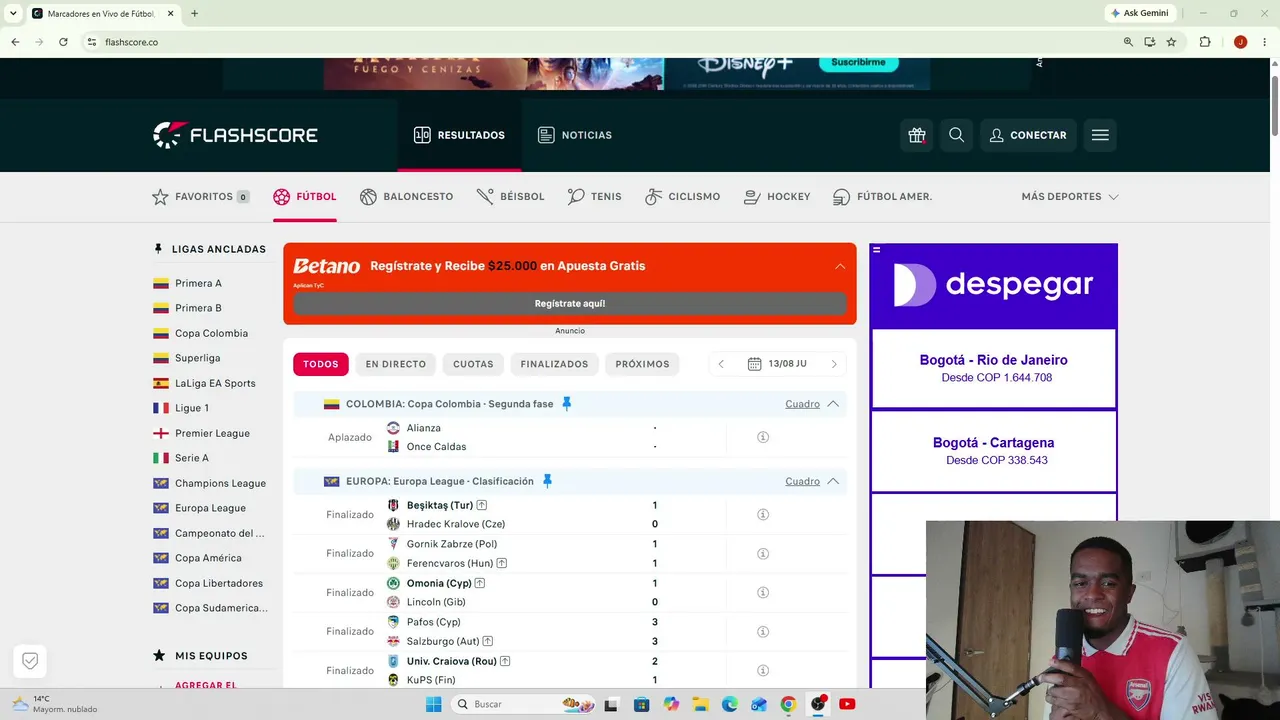Collapse the Betano ad banner
Image resolution: width=1280 pixels, height=720 pixels.
point(840,266)
